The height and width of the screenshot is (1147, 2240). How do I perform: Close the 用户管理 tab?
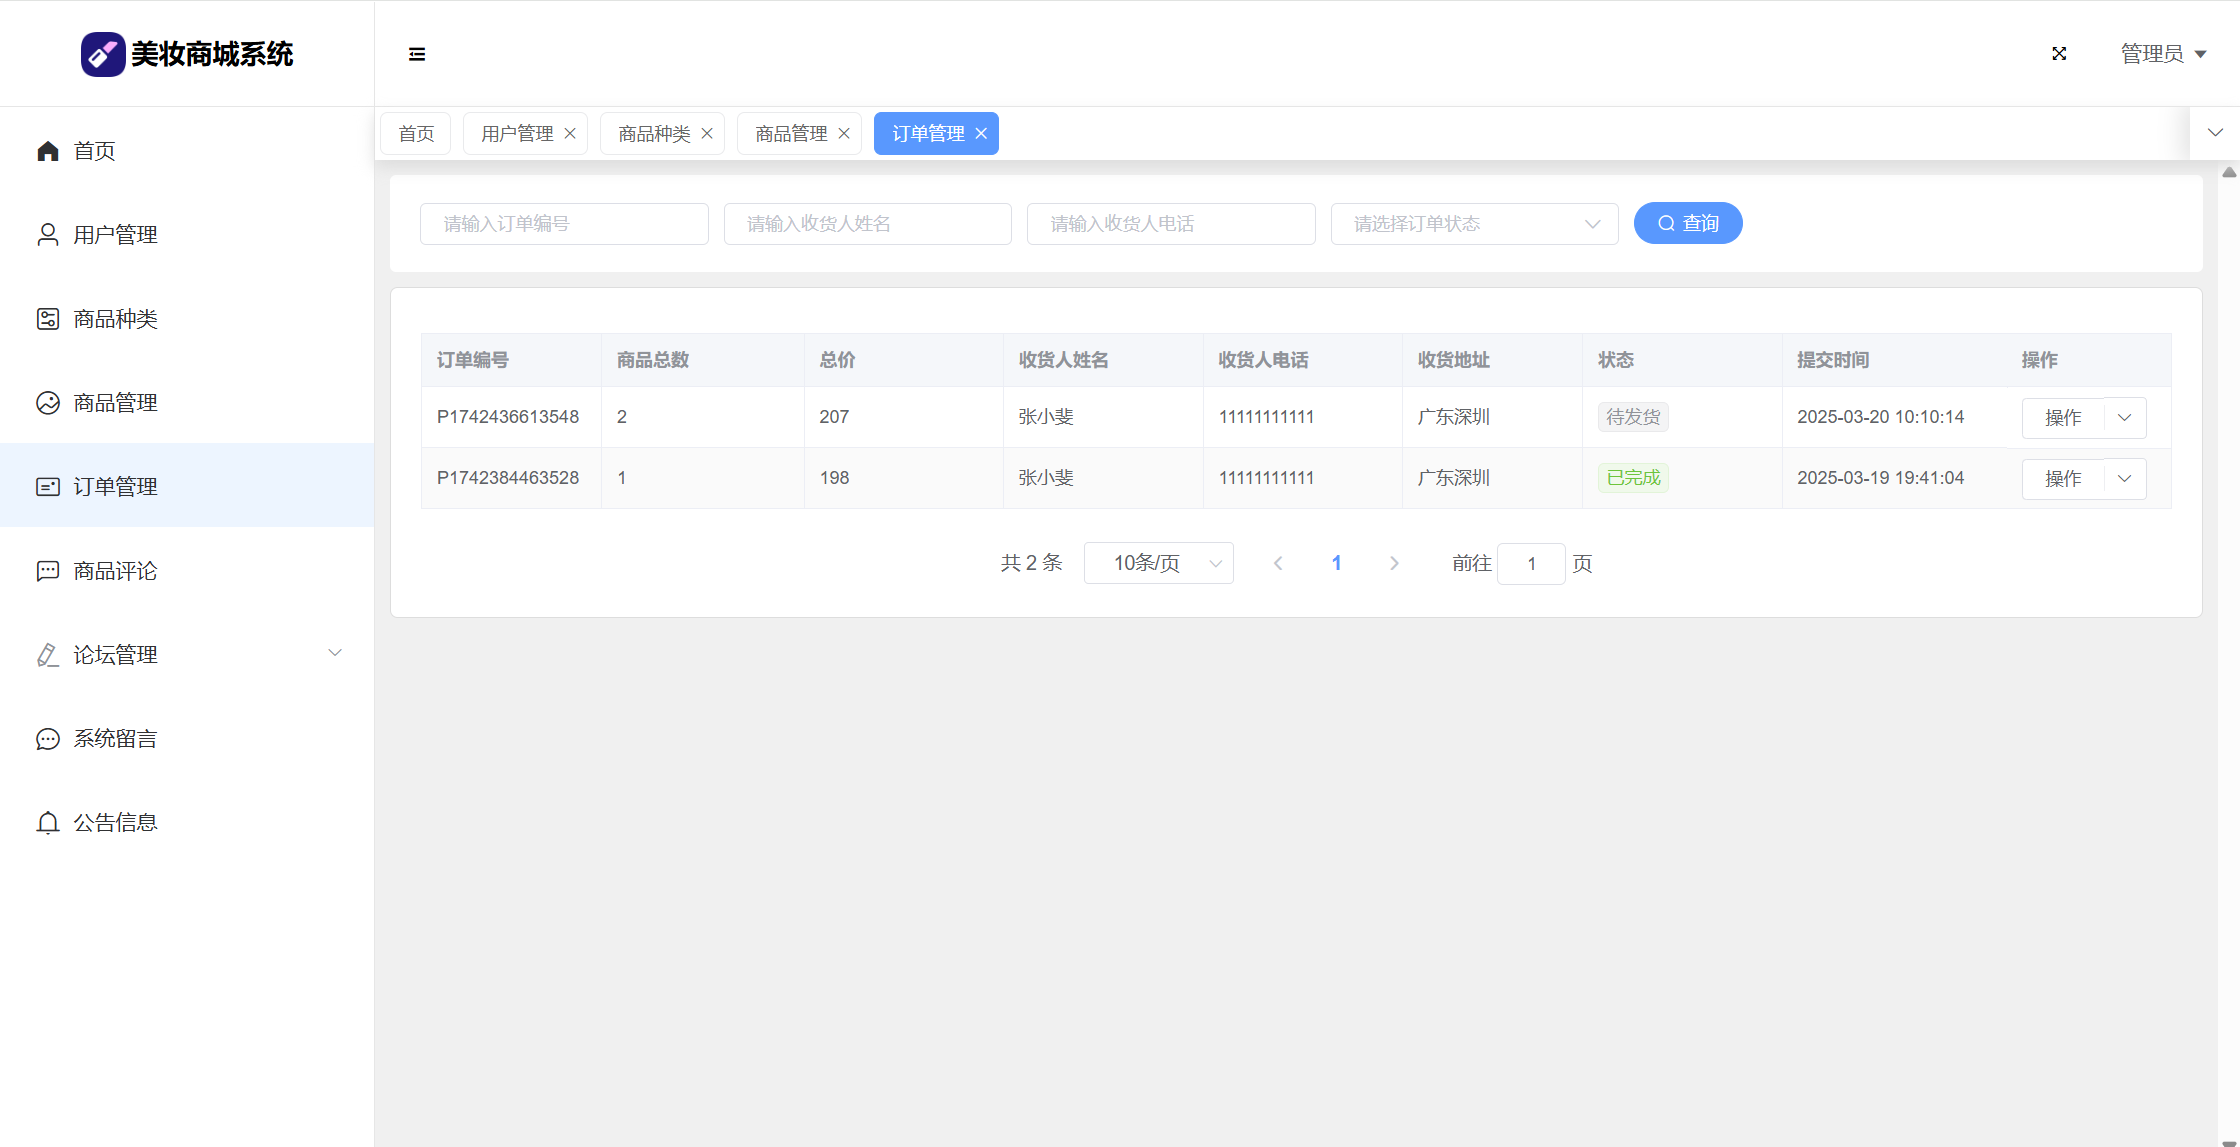click(570, 134)
